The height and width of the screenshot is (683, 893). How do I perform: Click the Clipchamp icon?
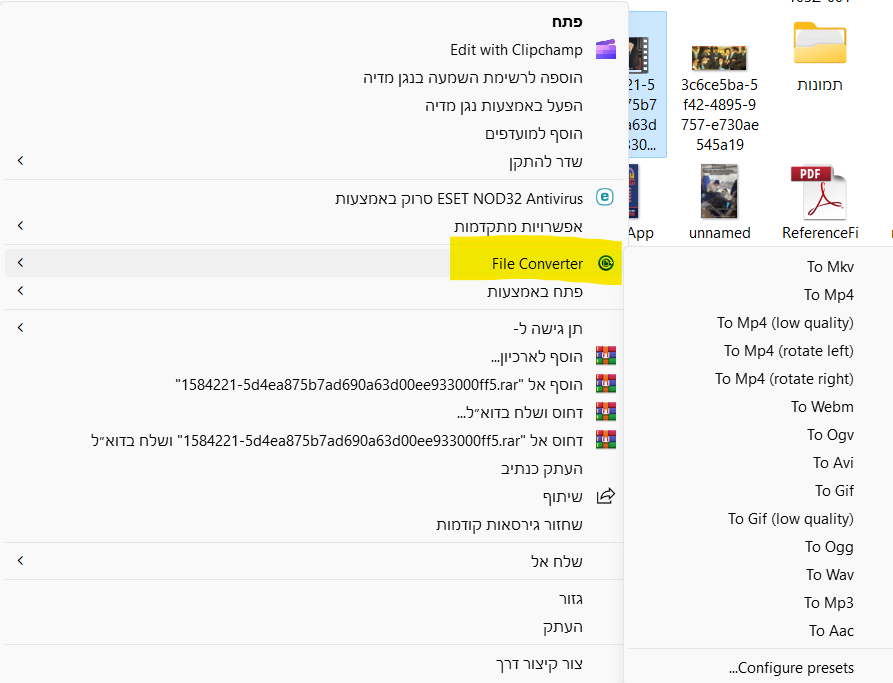click(x=605, y=50)
